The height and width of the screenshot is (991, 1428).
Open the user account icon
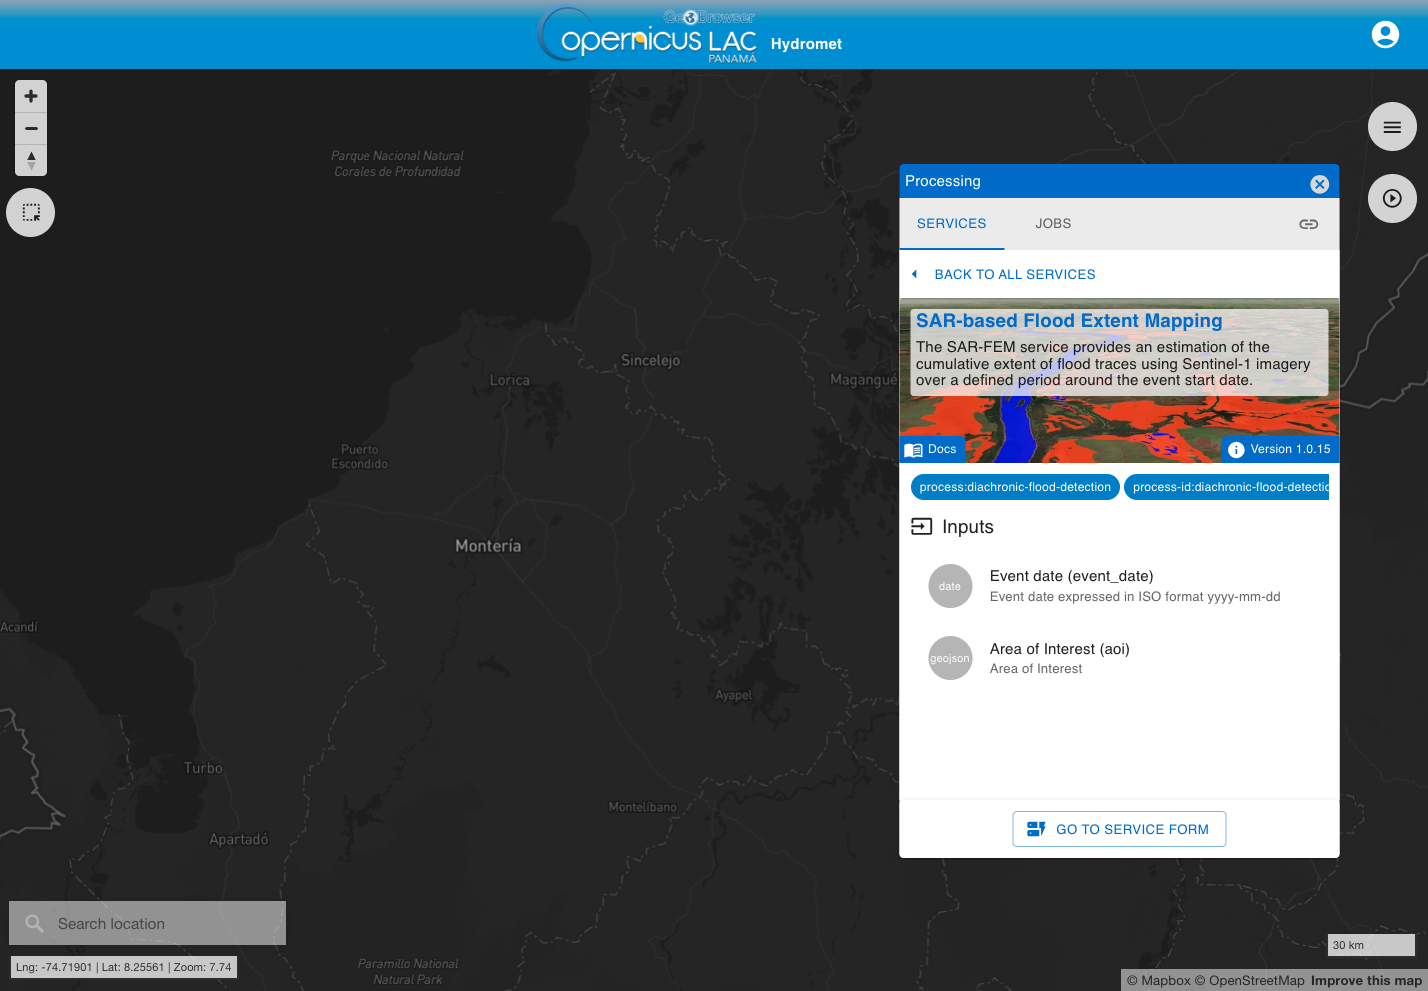click(1385, 35)
